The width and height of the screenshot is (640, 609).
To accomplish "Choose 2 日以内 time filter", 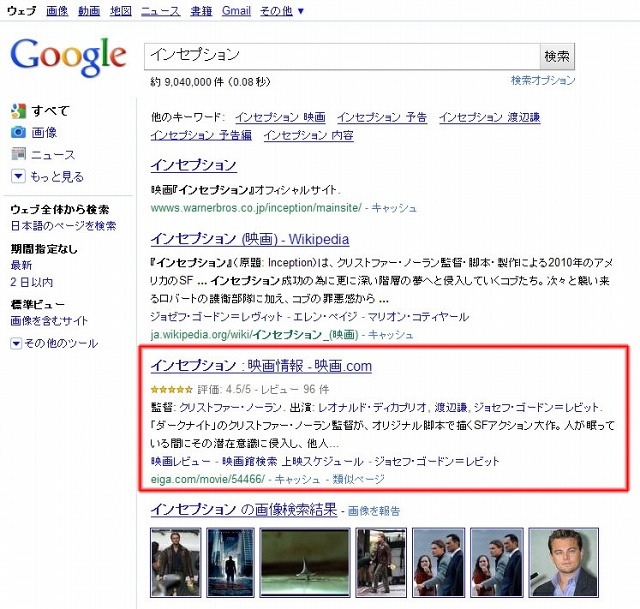I will [31, 282].
